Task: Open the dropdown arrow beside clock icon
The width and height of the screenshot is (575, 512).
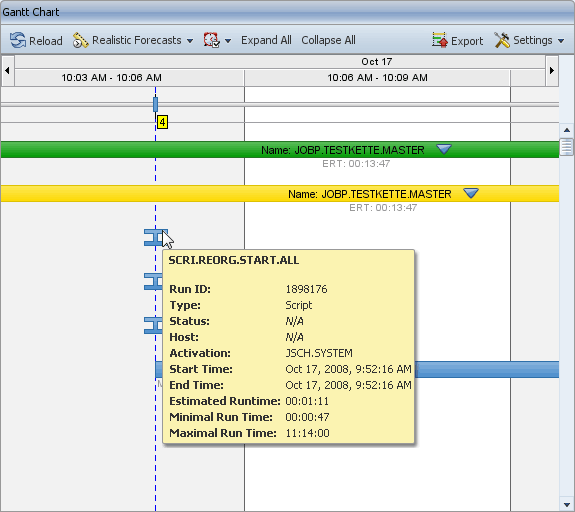Action: pyautogui.click(x=228, y=41)
